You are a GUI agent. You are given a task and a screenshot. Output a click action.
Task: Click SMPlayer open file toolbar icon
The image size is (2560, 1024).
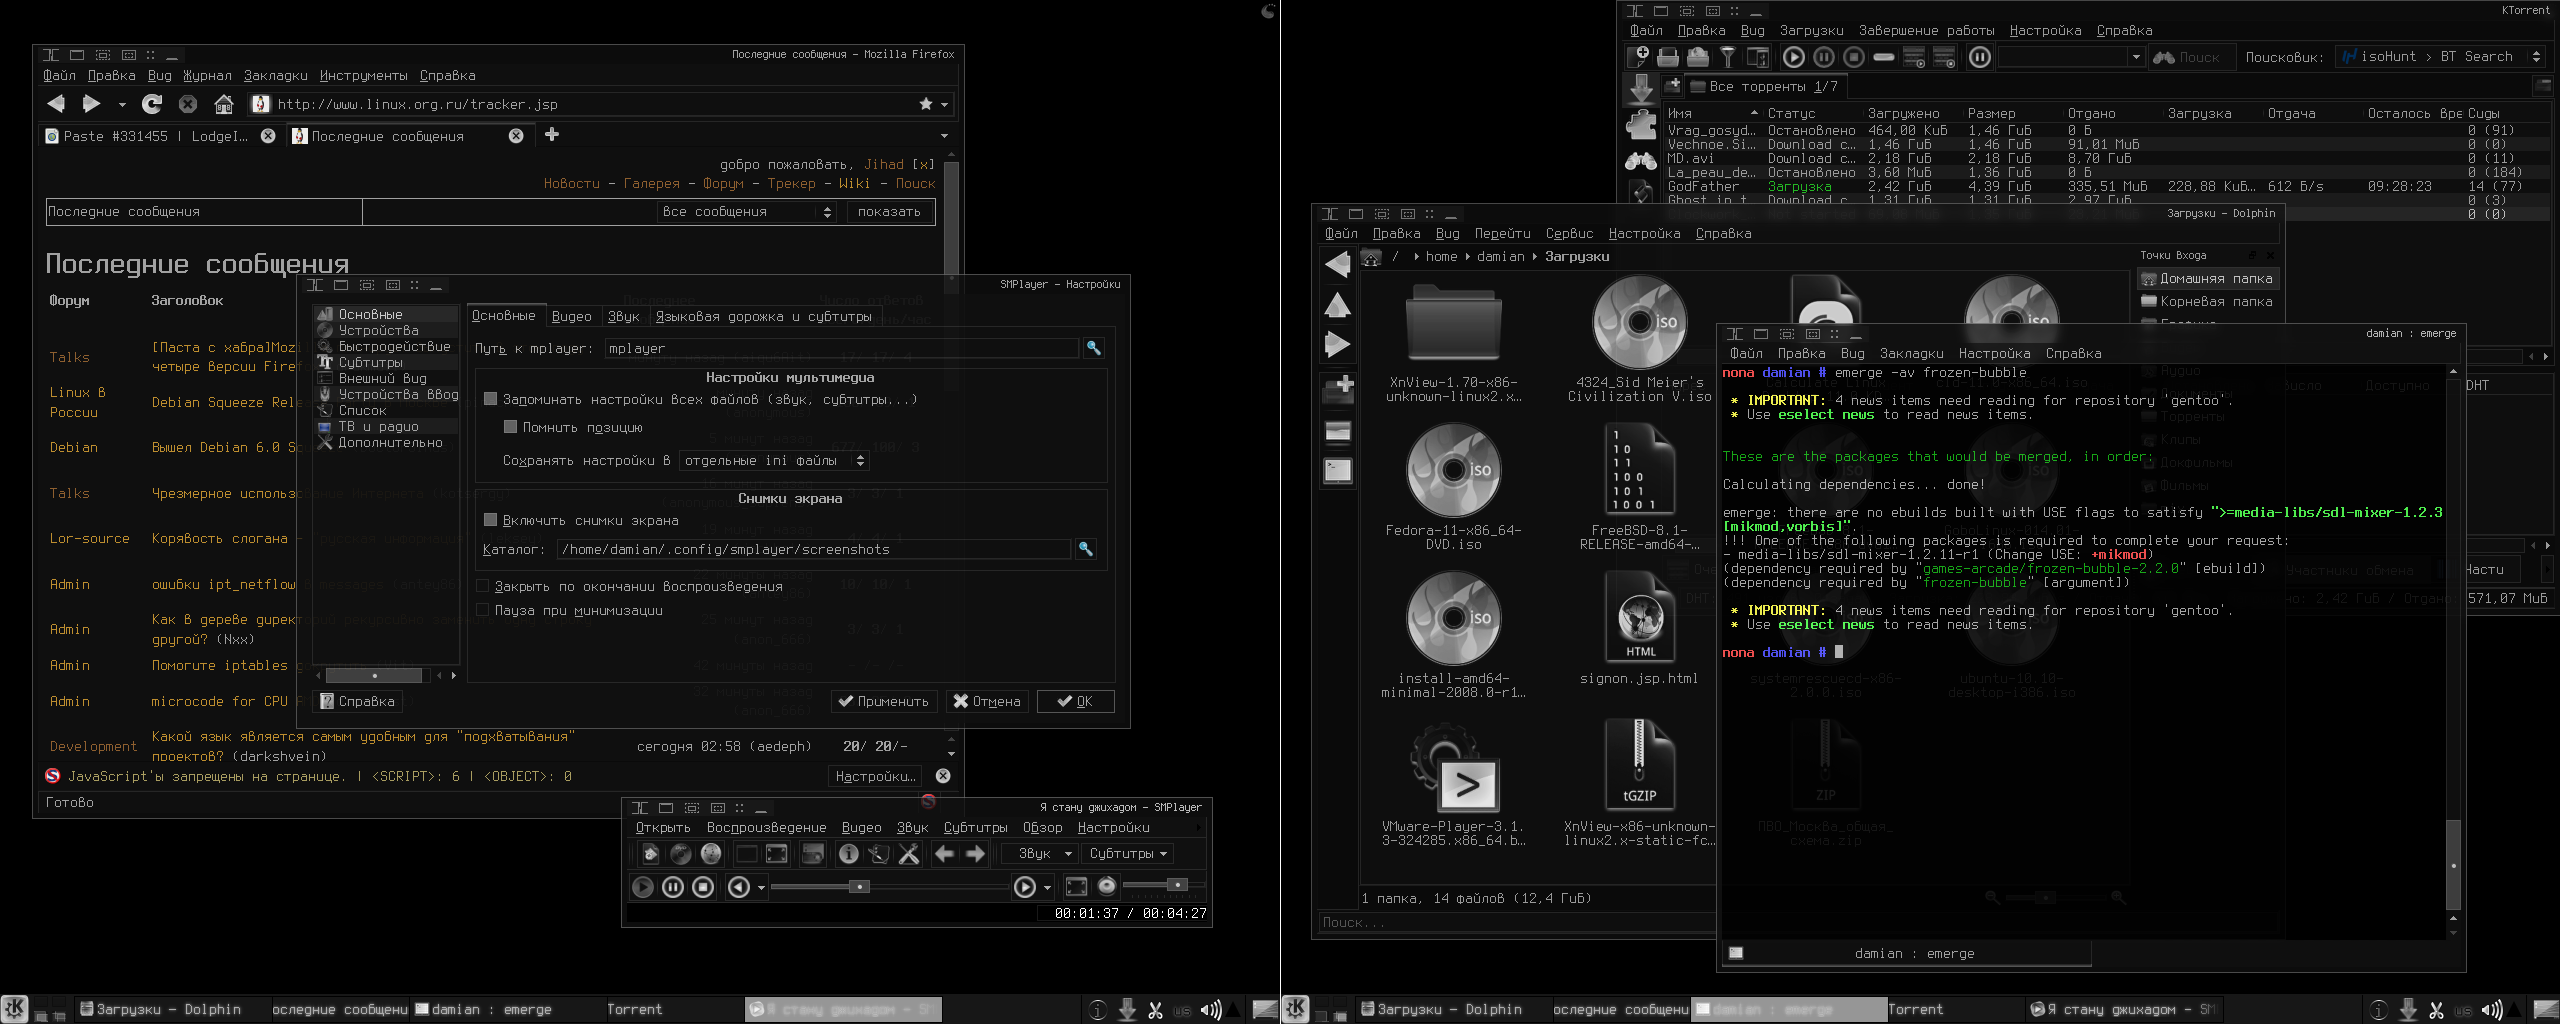651,854
